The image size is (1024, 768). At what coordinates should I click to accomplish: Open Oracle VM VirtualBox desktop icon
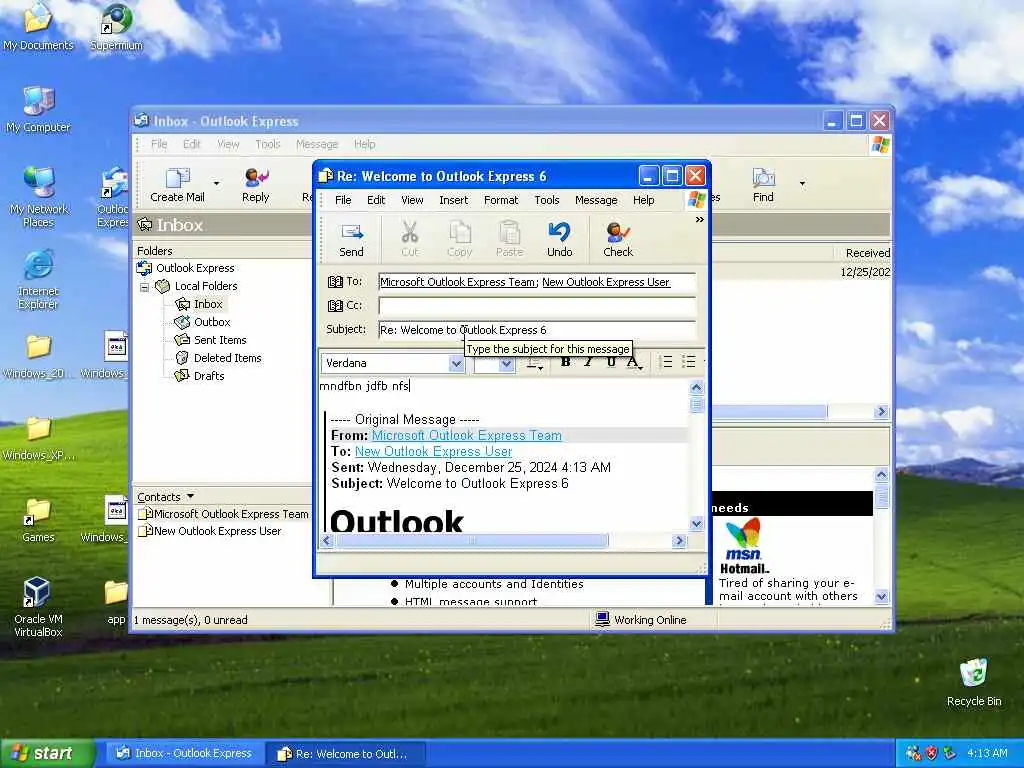tap(38, 607)
